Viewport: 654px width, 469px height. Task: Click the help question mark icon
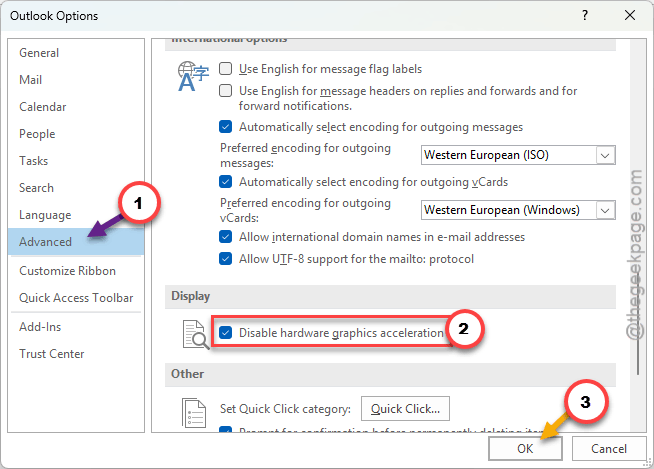[x=585, y=15]
